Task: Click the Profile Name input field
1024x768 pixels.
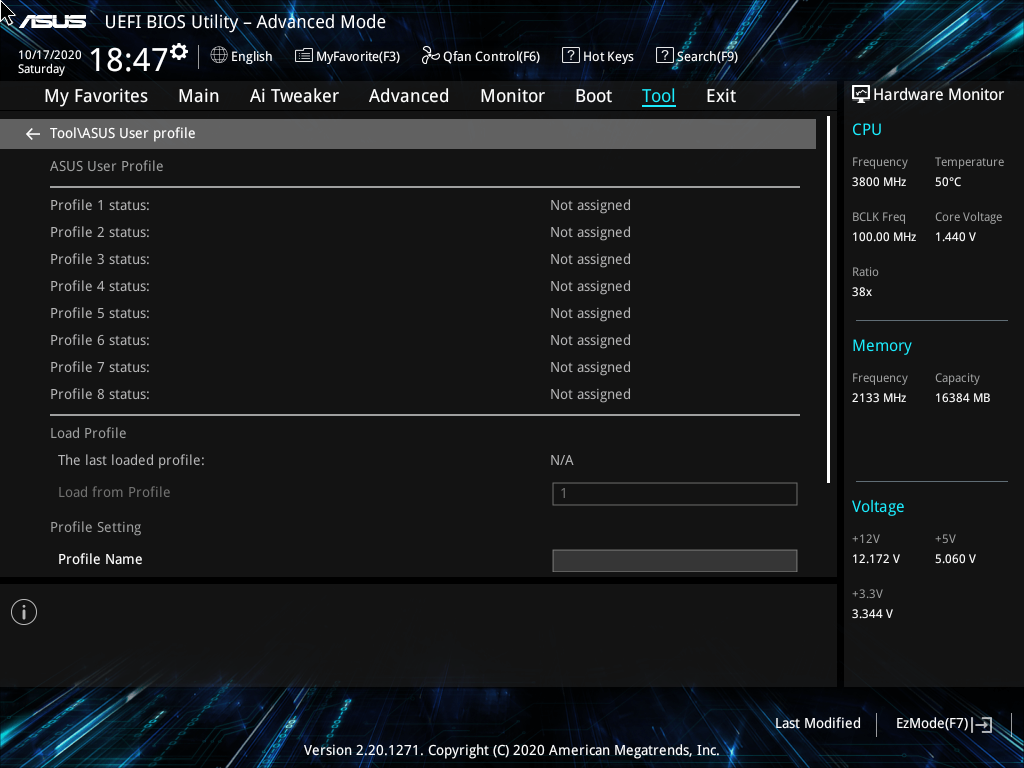Action: click(675, 560)
